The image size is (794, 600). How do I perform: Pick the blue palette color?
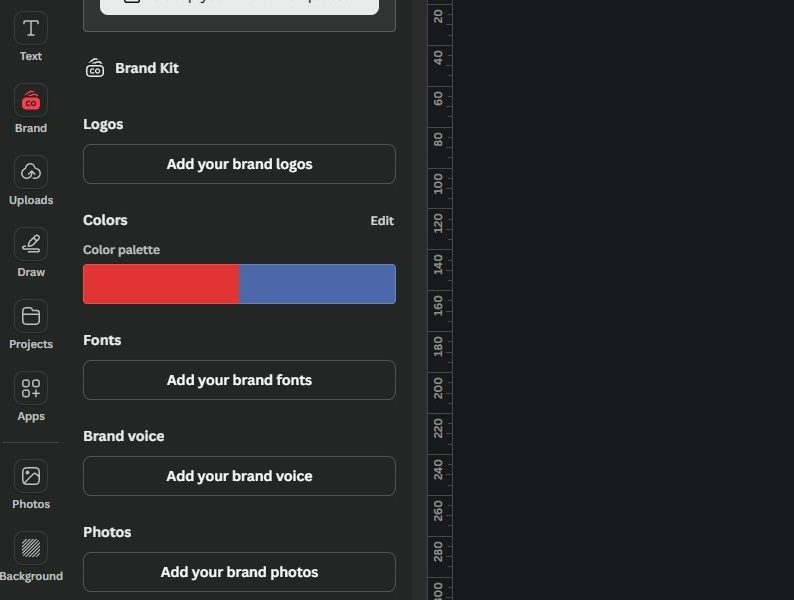click(317, 284)
